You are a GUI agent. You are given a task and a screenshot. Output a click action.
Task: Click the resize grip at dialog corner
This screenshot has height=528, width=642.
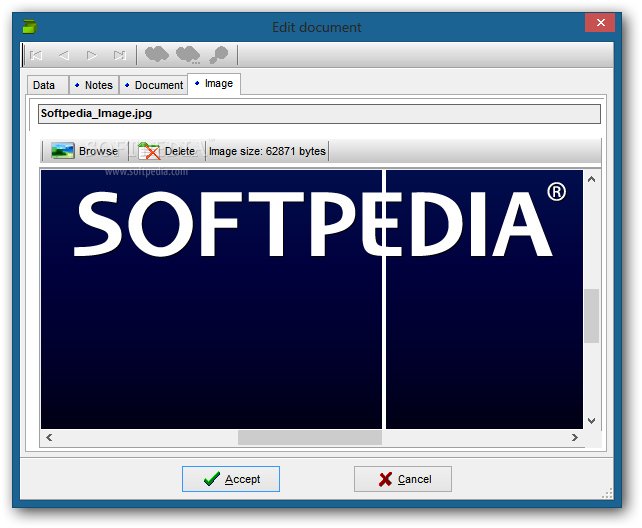click(607, 493)
